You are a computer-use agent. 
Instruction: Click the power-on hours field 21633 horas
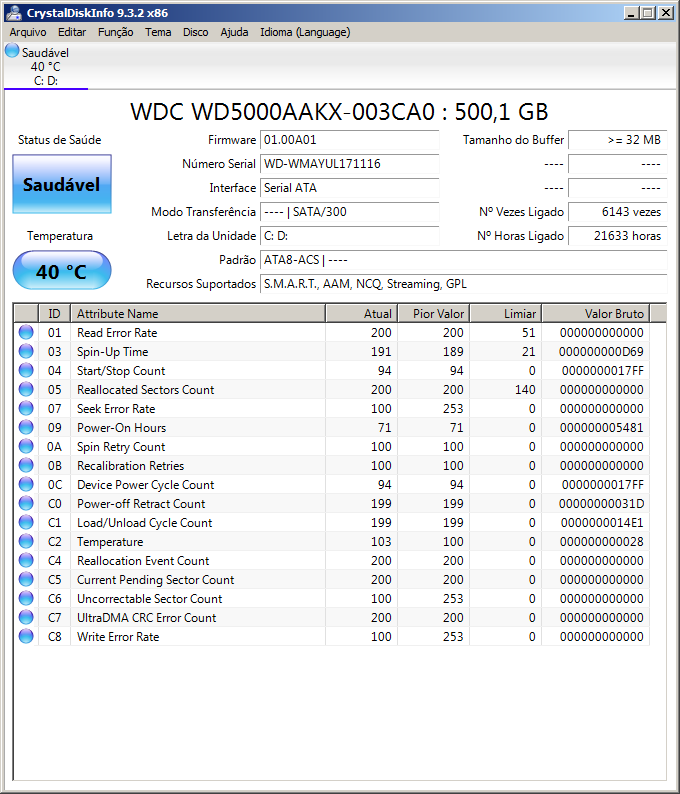click(617, 236)
